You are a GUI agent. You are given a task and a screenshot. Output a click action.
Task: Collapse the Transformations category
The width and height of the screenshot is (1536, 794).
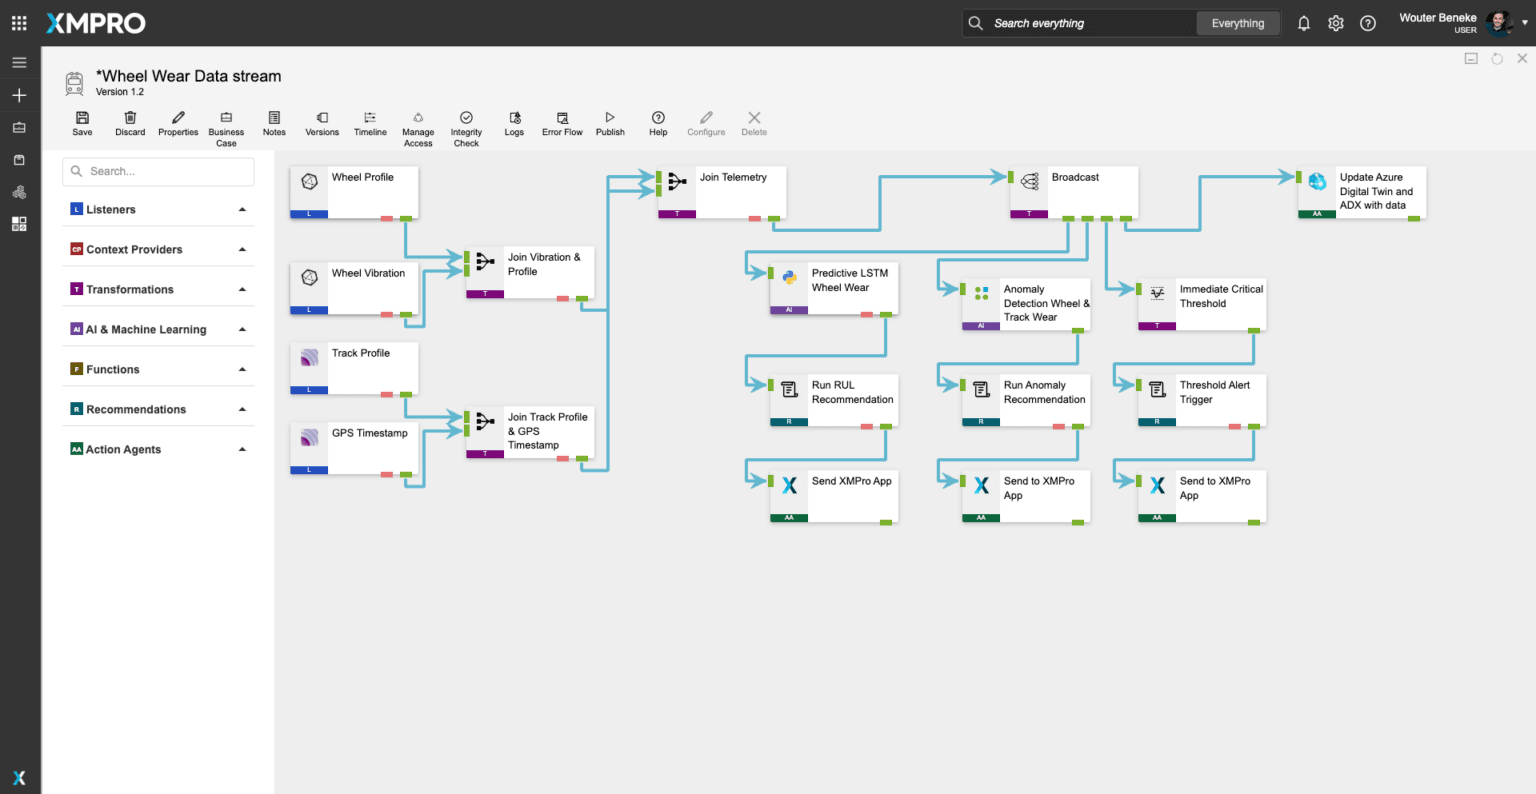click(x=242, y=290)
